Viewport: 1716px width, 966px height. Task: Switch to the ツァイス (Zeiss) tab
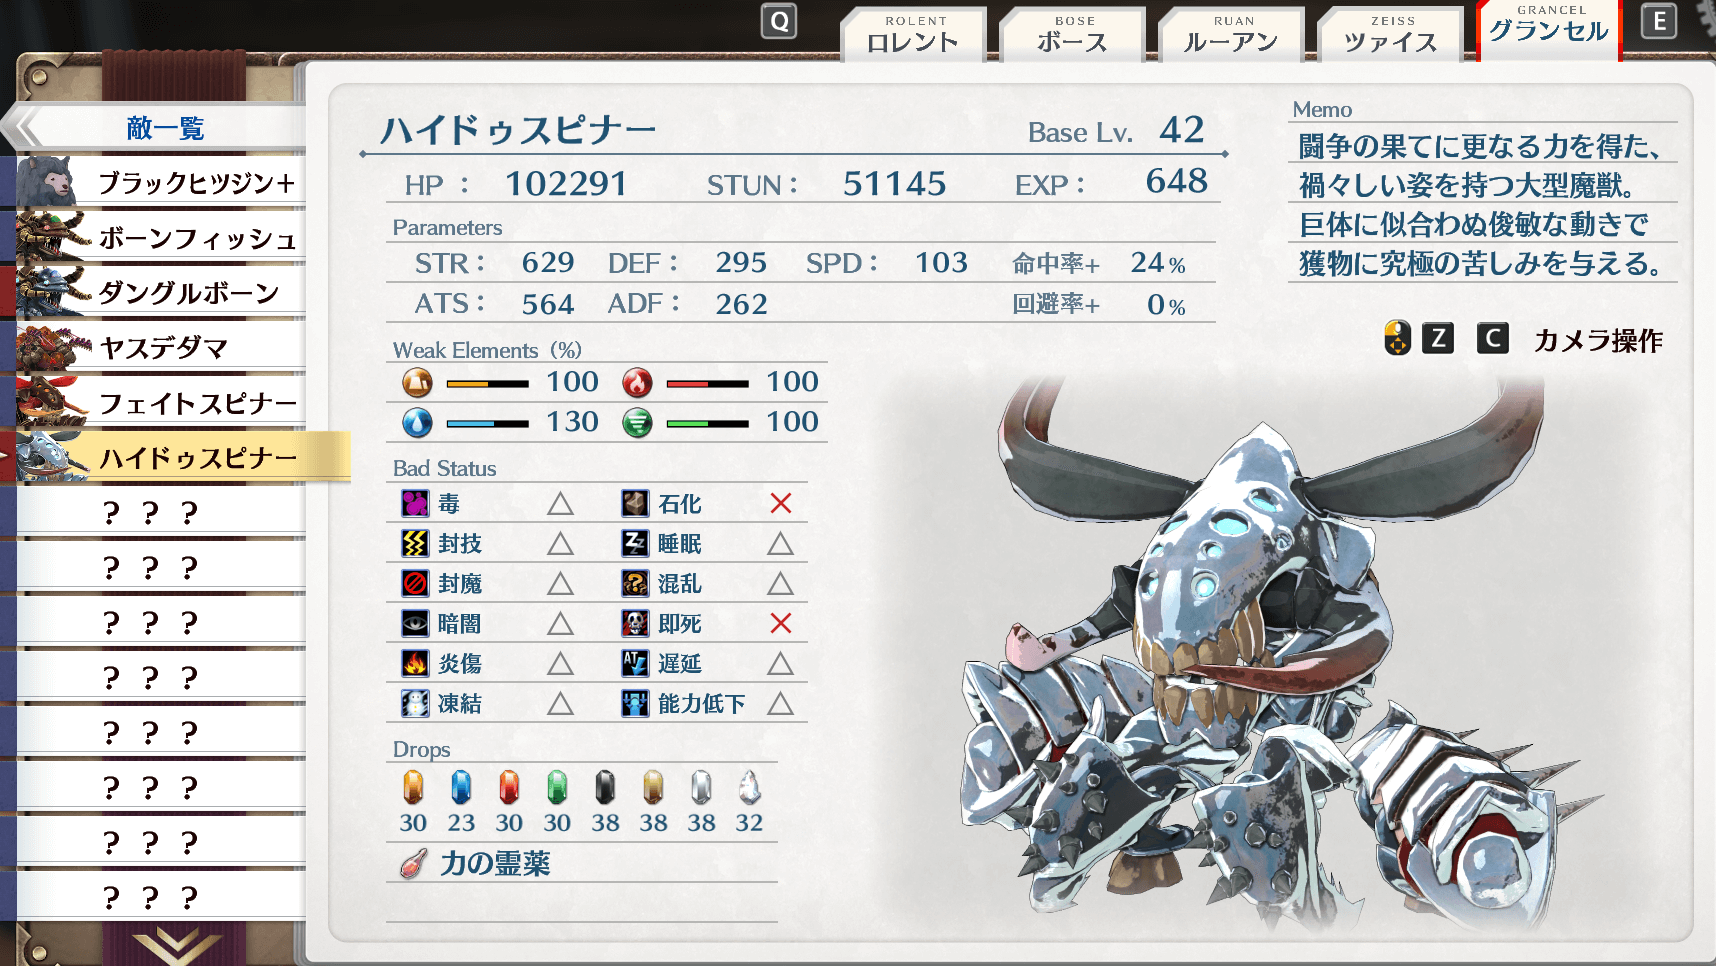click(x=1390, y=35)
